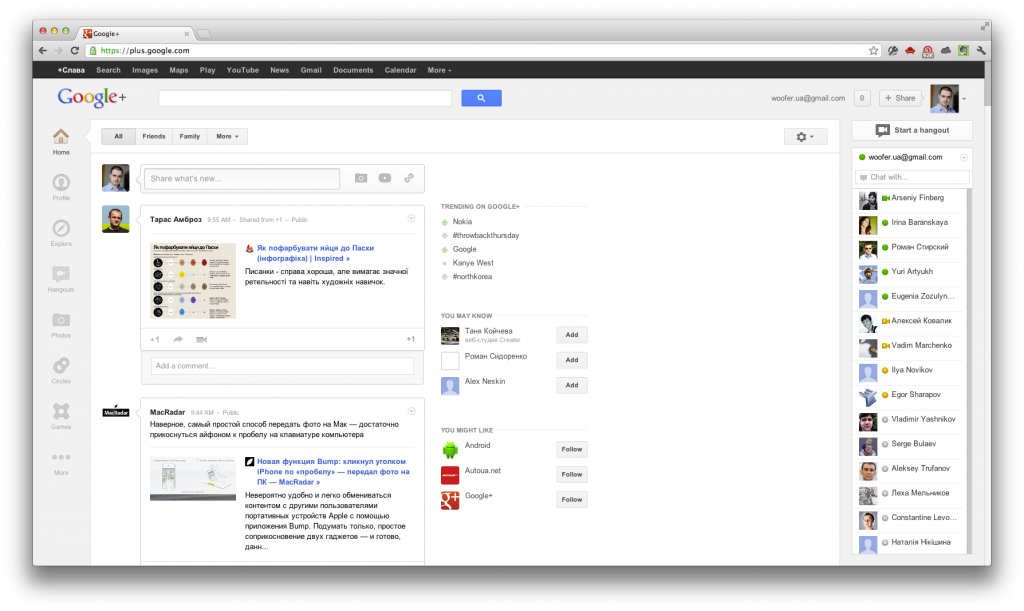Go back in the browser

coord(42,50)
